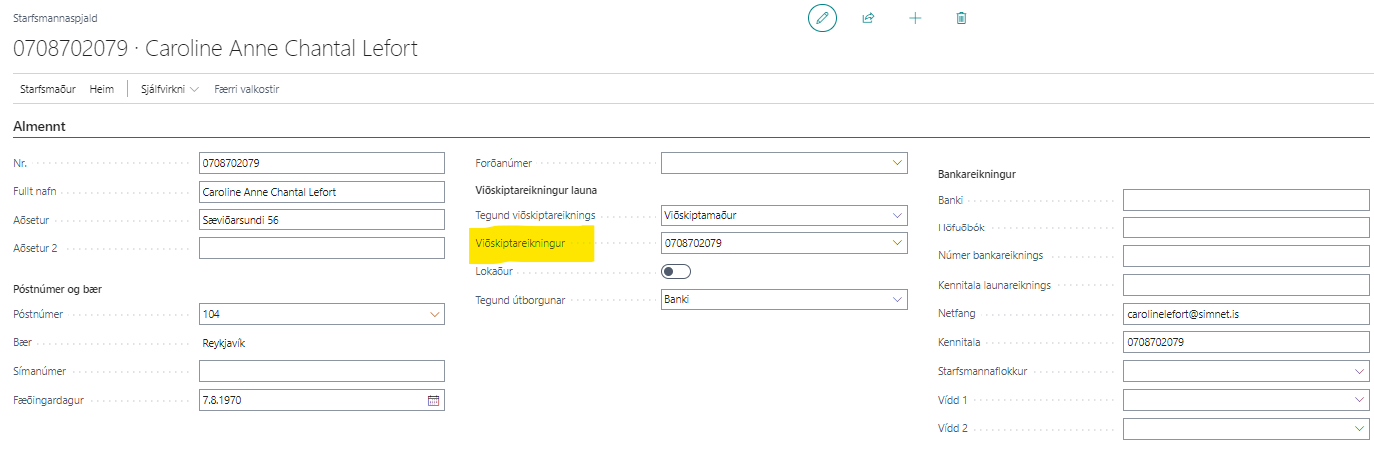Open the Póstnúmer dropdown
This screenshot has width=1374, height=456.
pyautogui.click(x=433, y=315)
